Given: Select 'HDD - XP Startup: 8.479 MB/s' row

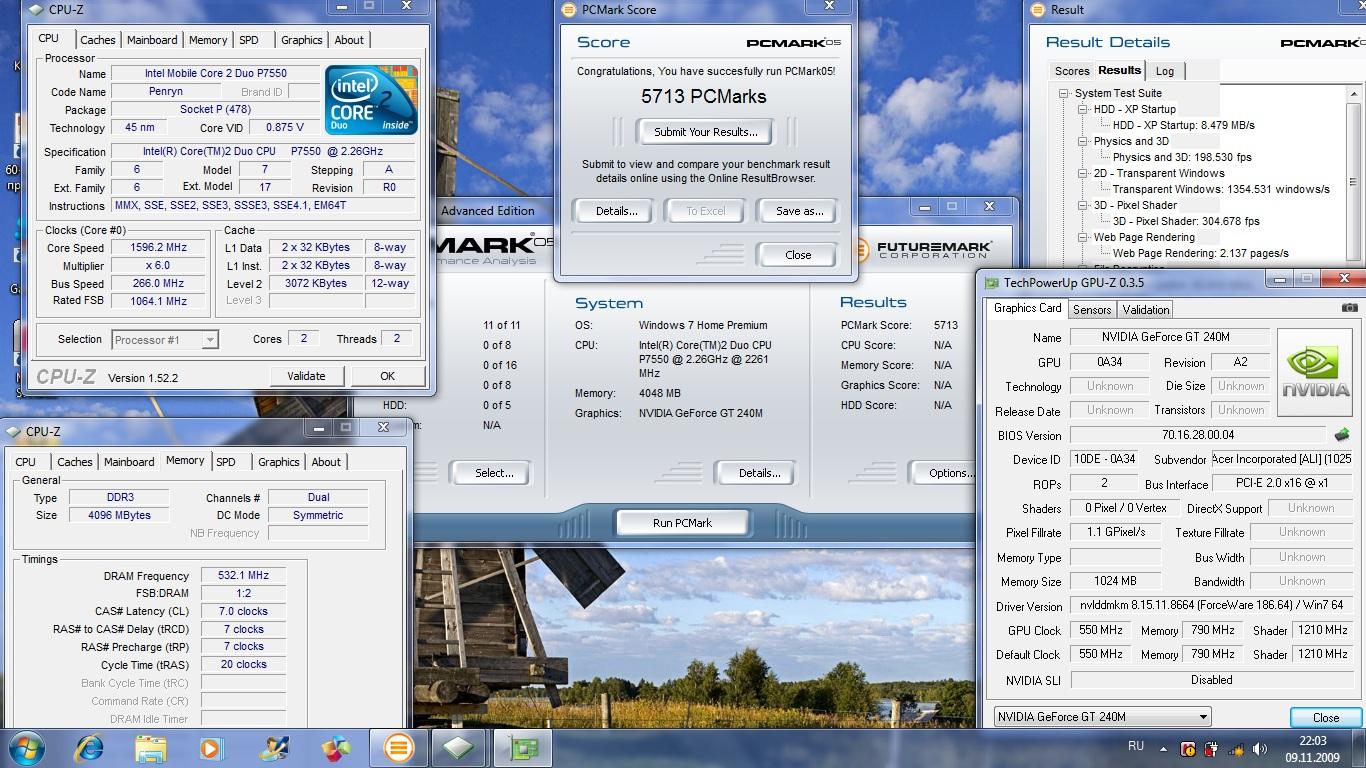Looking at the screenshot, I should pyautogui.click(x=1183, y=125).
